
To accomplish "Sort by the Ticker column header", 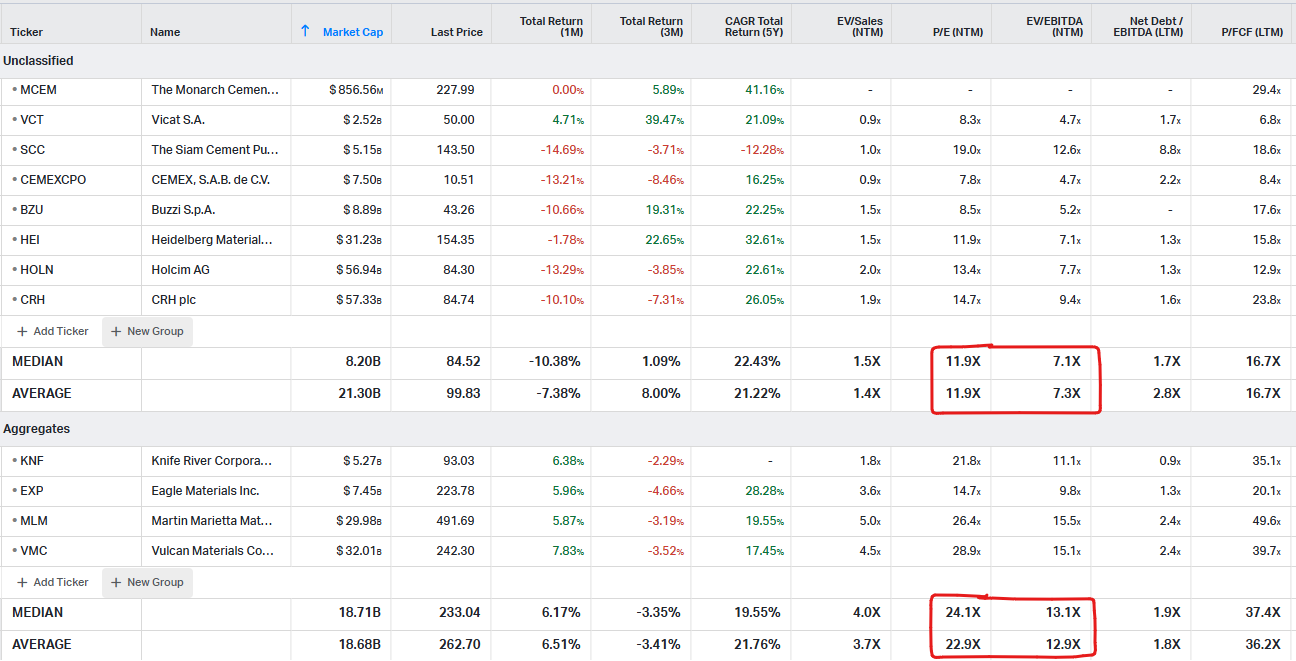I will point(27,32).
